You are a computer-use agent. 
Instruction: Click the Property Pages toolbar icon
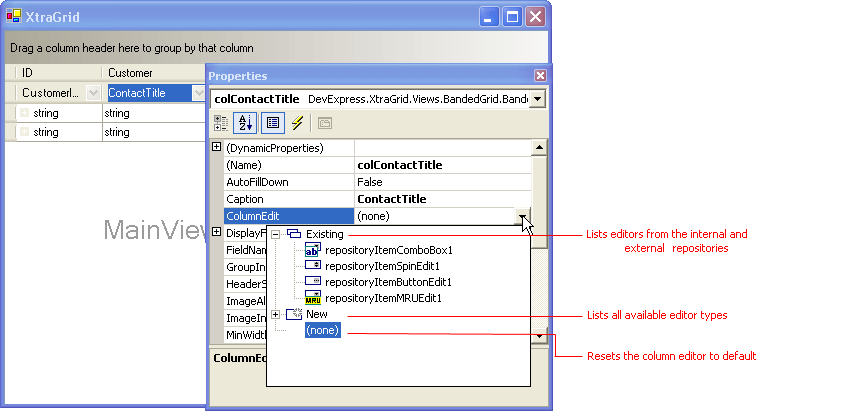[x=324, y=123]
